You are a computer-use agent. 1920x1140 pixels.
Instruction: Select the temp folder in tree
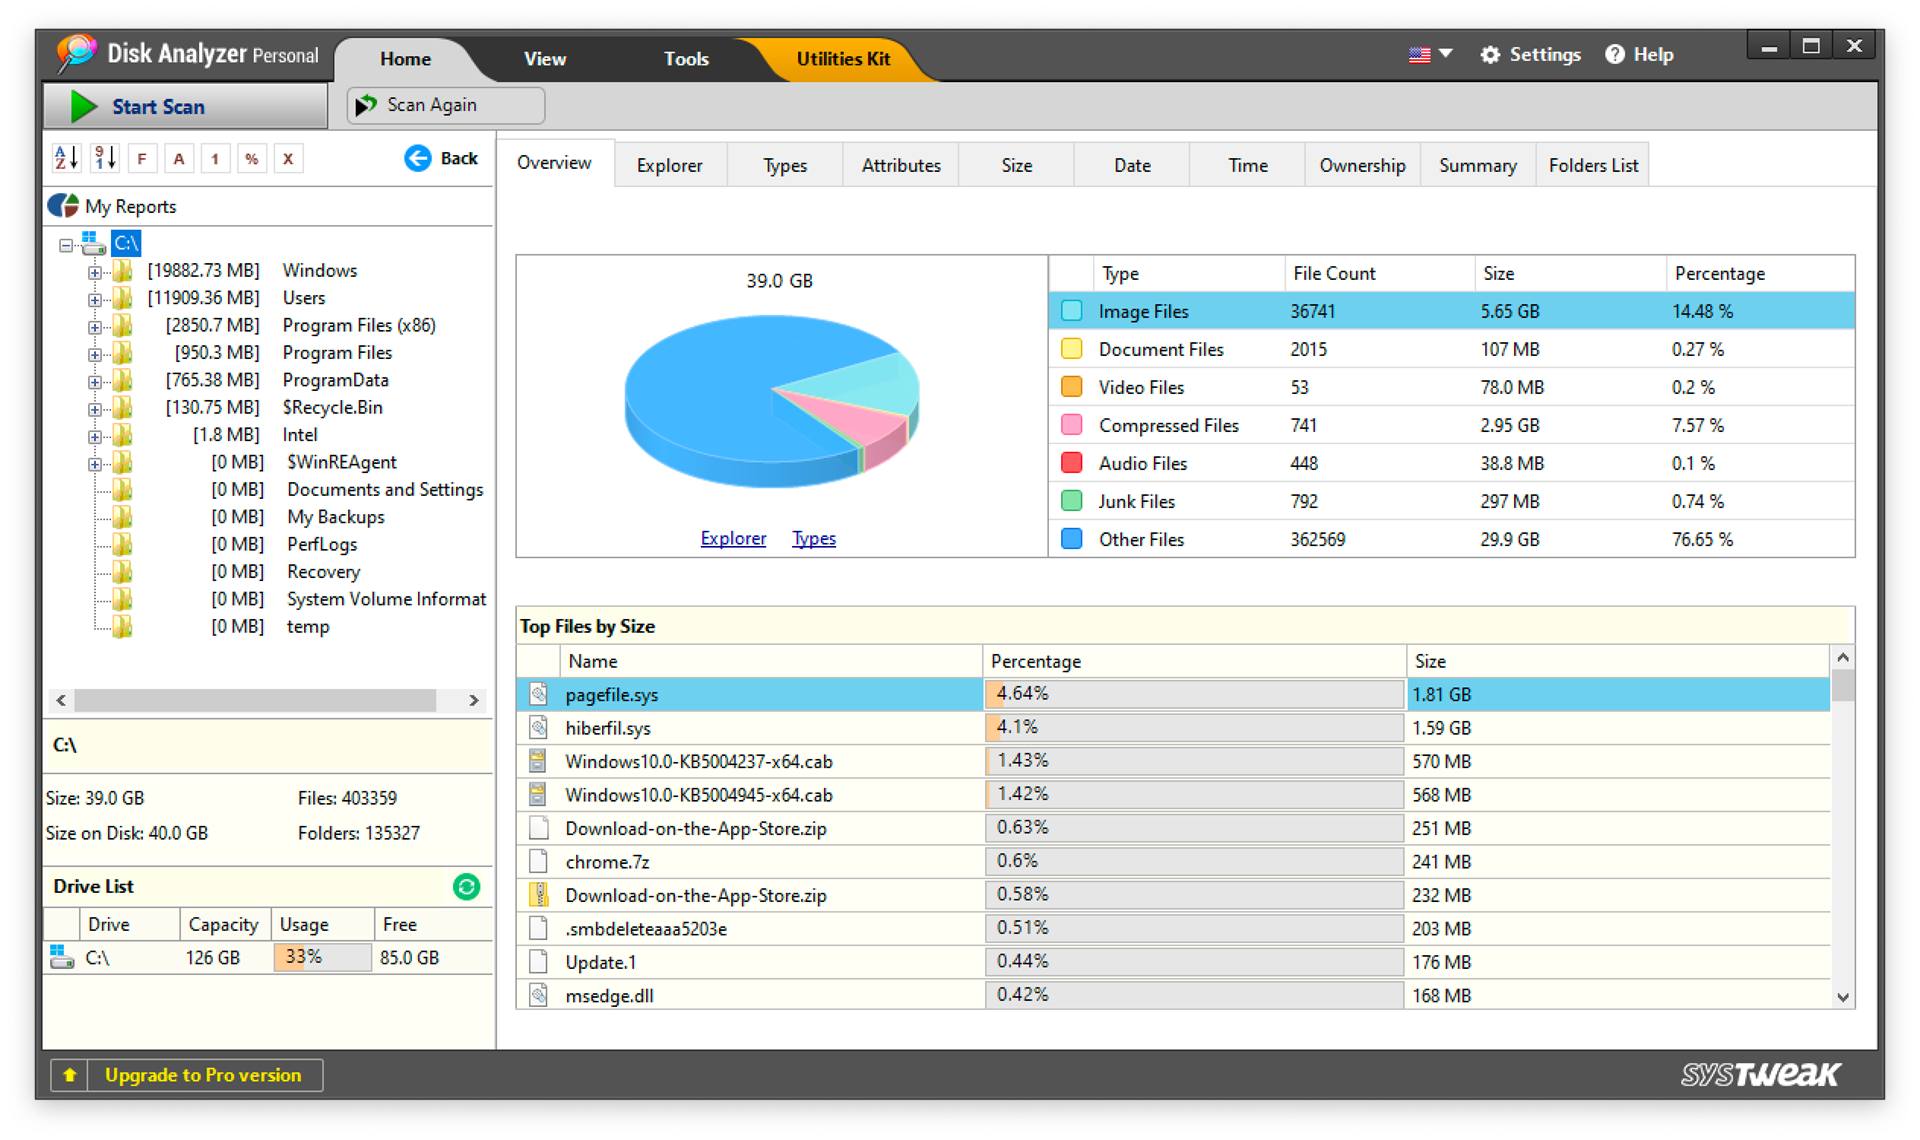tap(307, 627)
